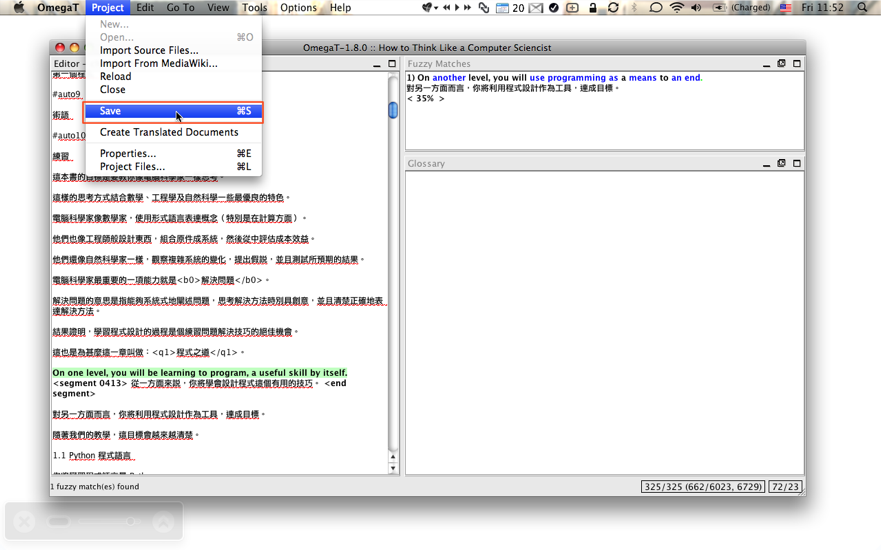Click inside the segment 0413 translation field
Screen dimensions: 881x550
pos(222,383)
